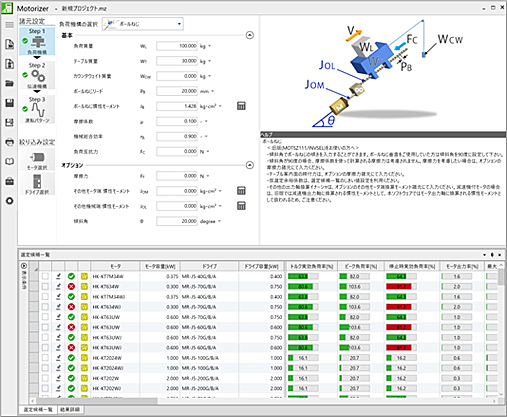Close the candidate list panel

point(499,255)
